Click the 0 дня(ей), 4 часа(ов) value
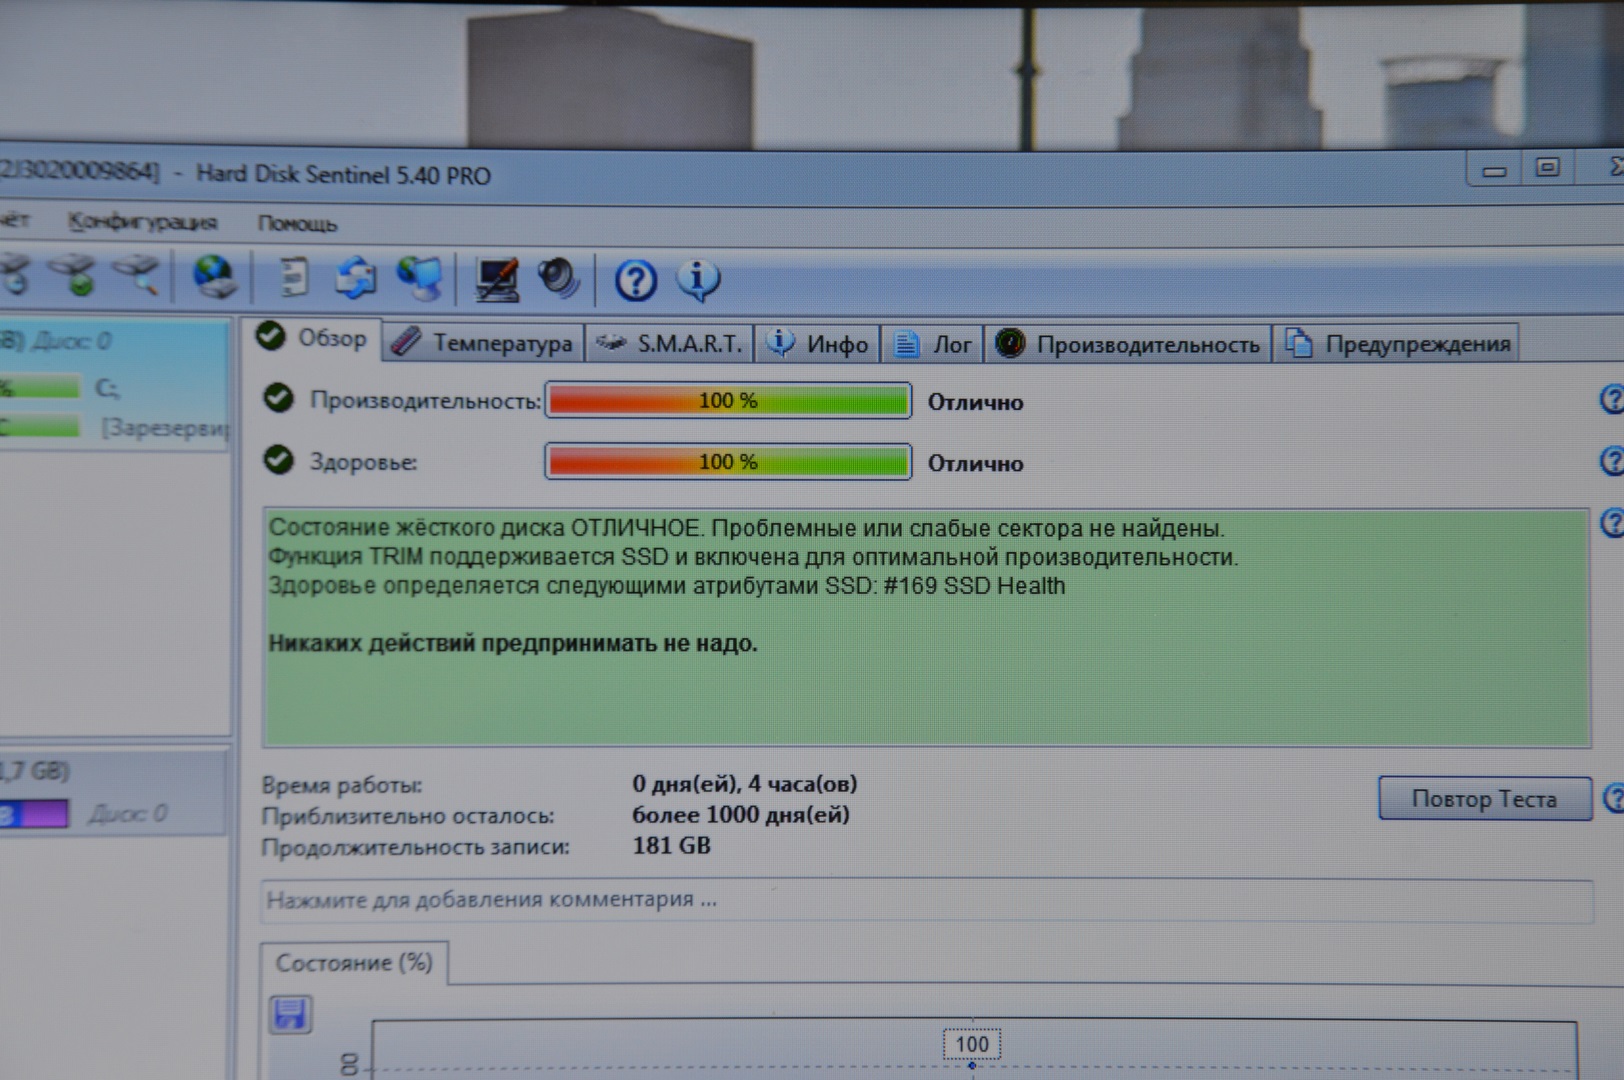This screenshot has width=1624, height=1080. point(745,784)
